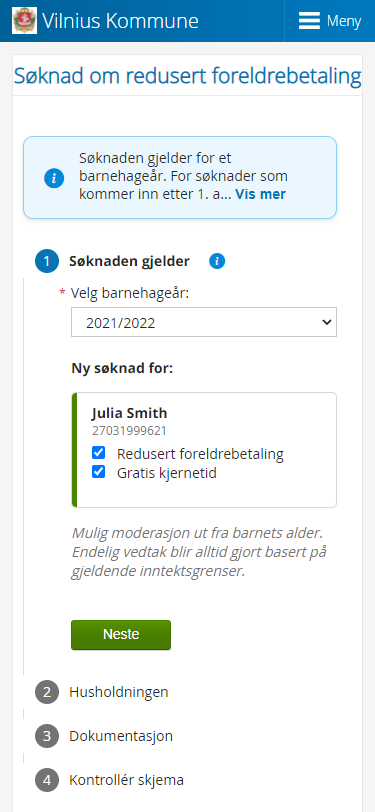Open the hamburger Meny icon
375x812 pixels.
coord(310,21)
